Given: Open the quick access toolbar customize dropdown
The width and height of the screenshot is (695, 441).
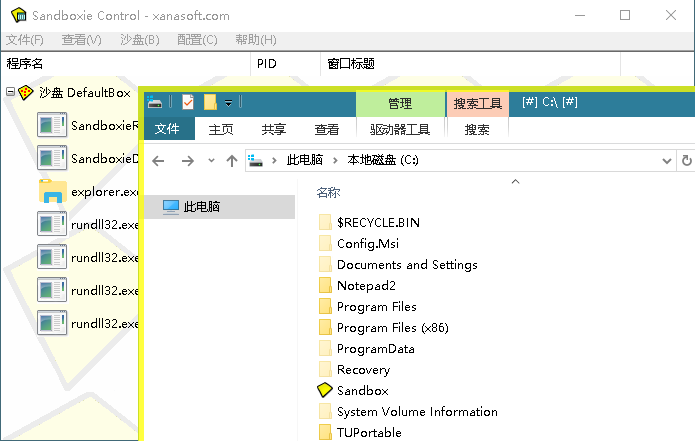Looking at the screenshot, I should click(x=229, y=103).
